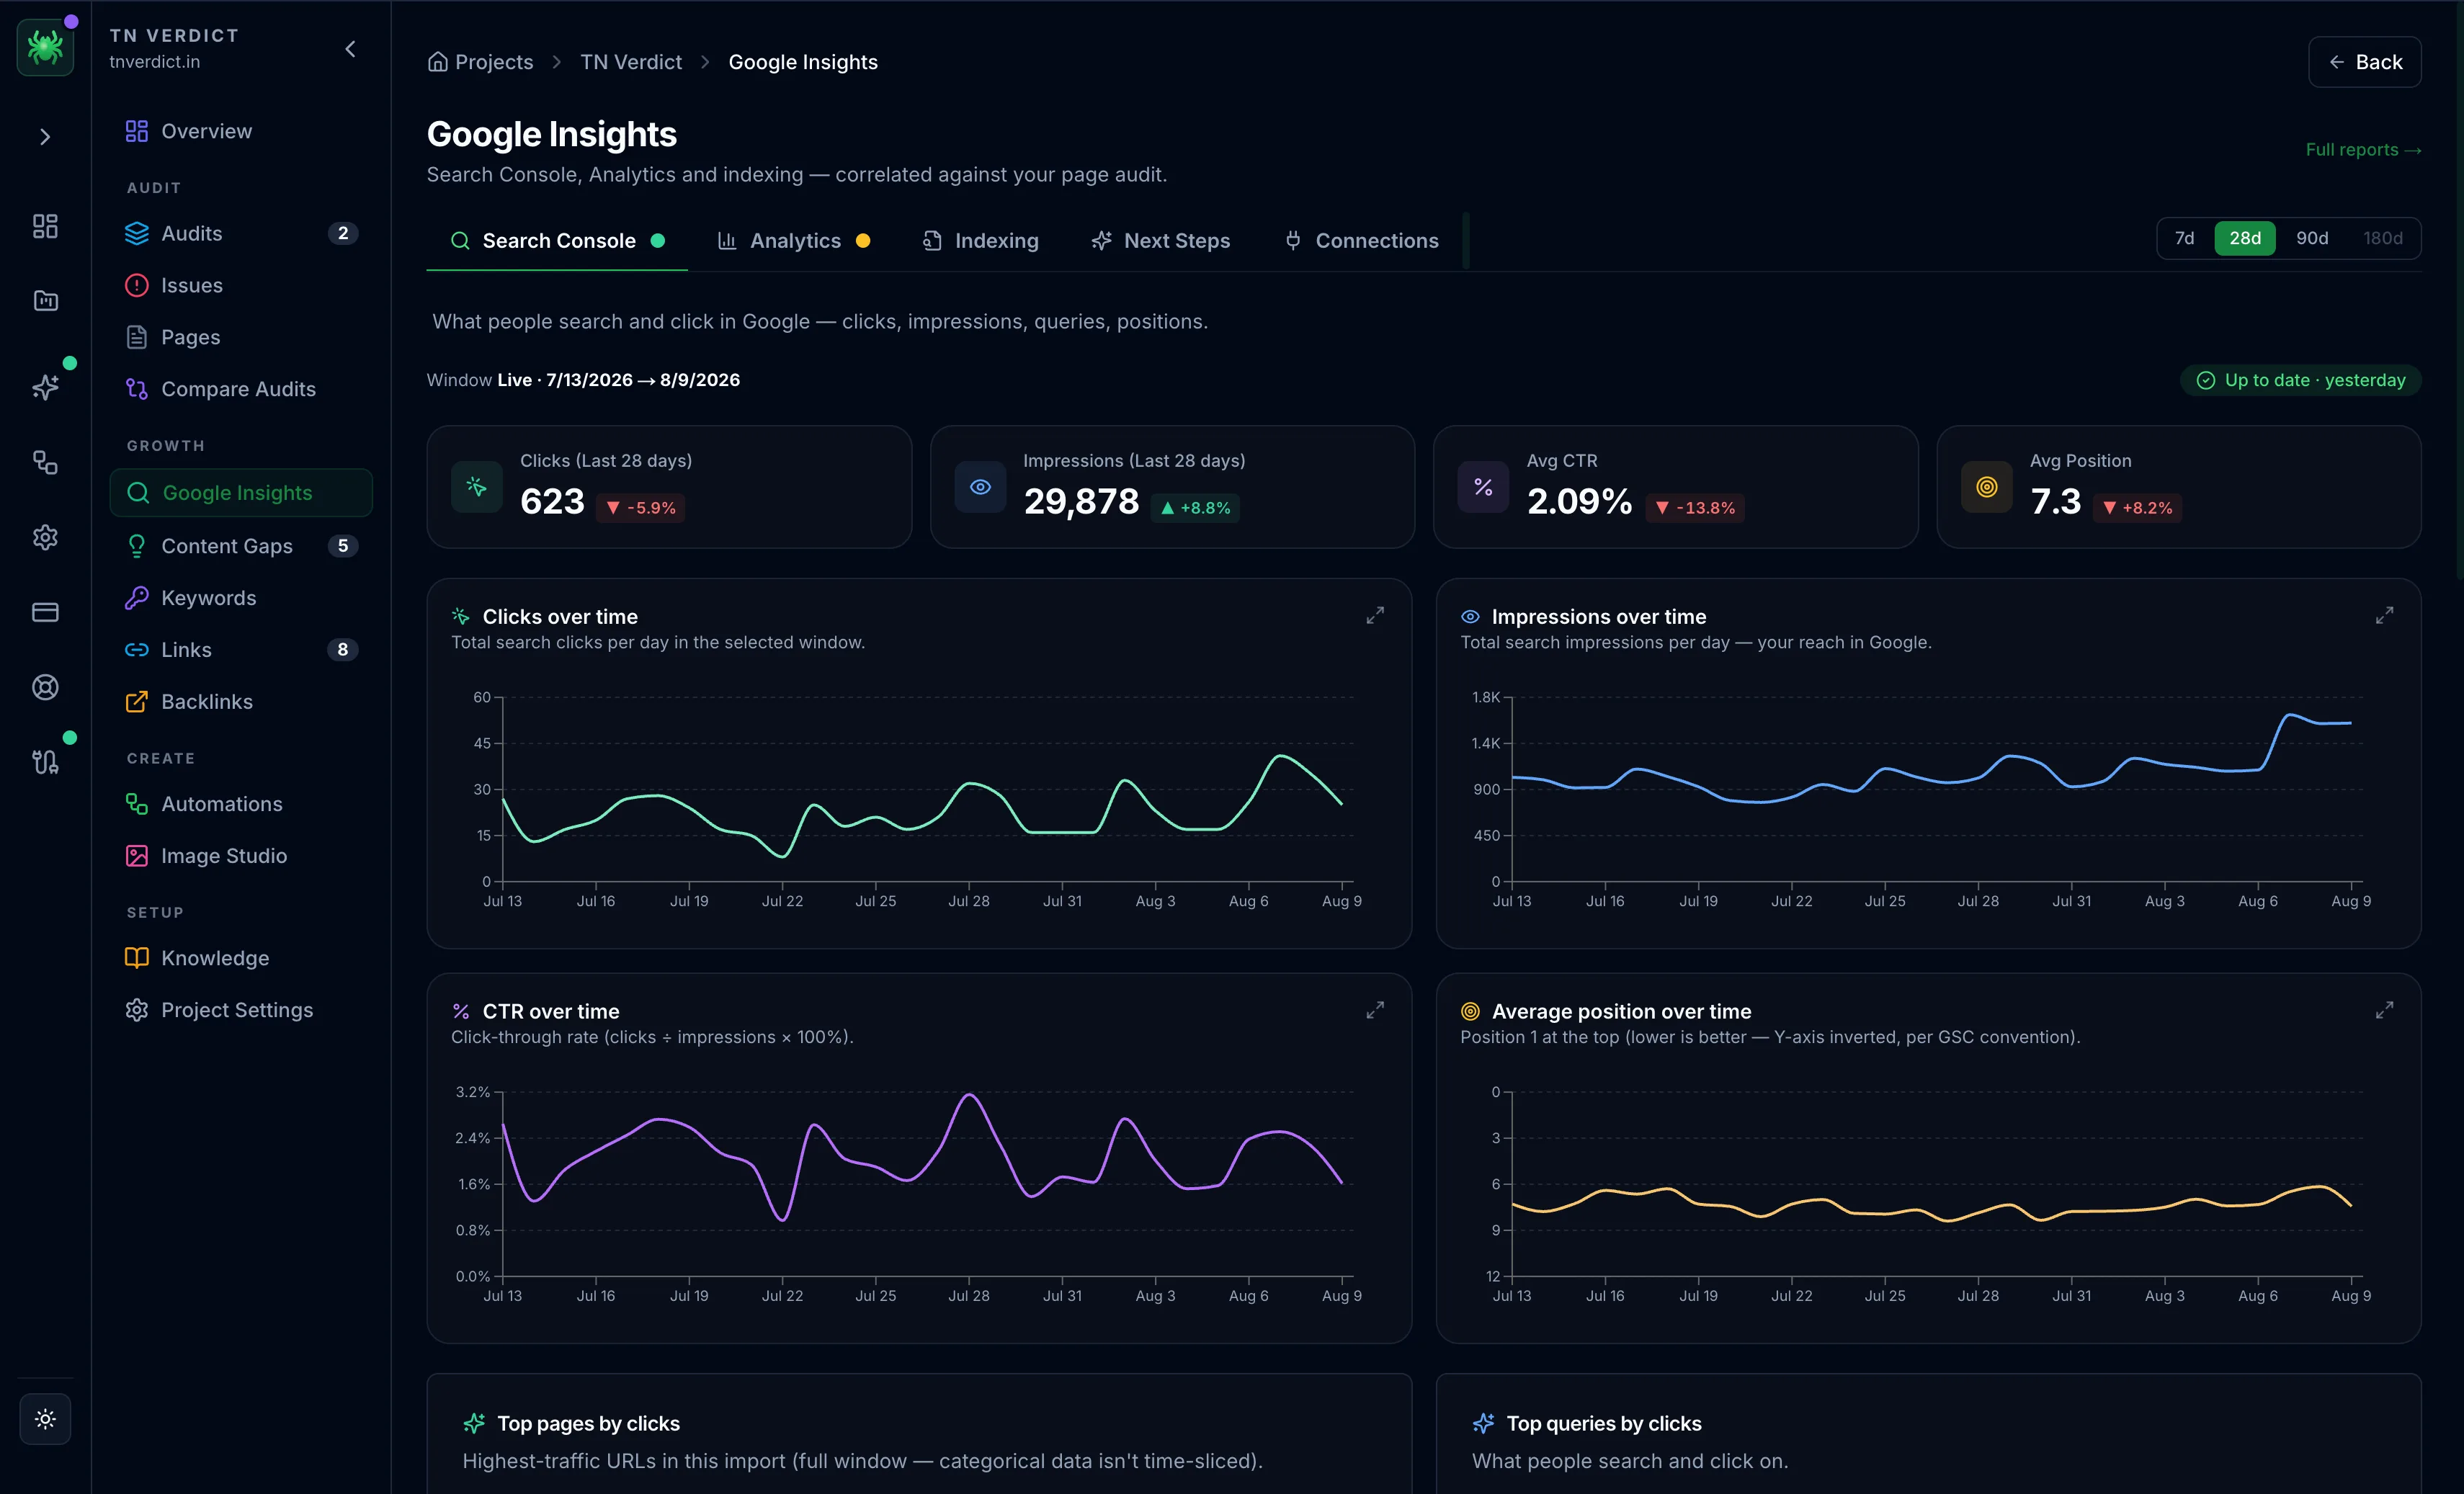Expand the Impressions over time chart
2464x1494 pixels.
pos(2385,616)
